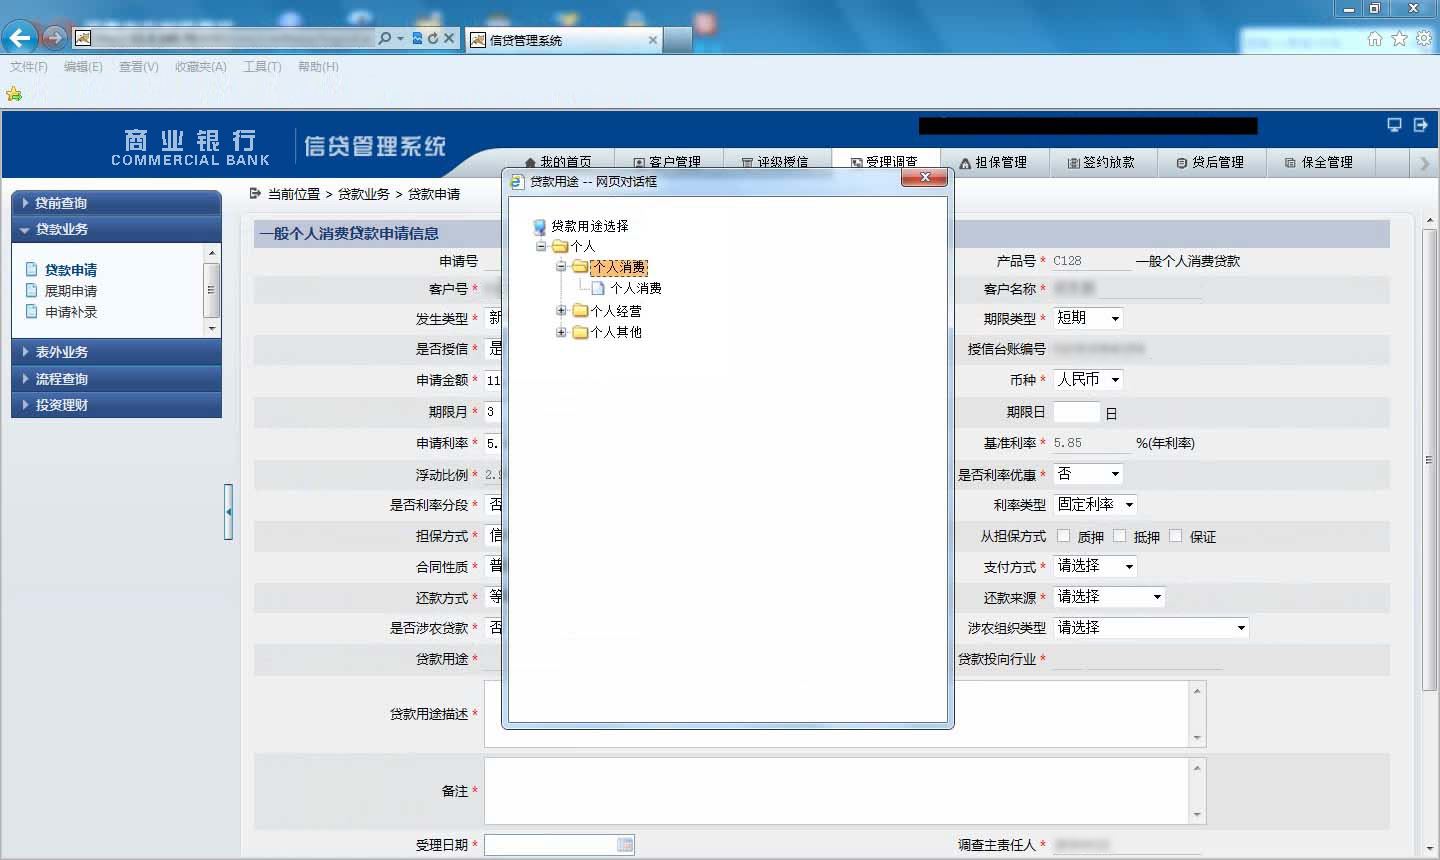1440x860 pixels.
Task: Click the 贷款用途选择 root tree icon
Action: point(540,227)
